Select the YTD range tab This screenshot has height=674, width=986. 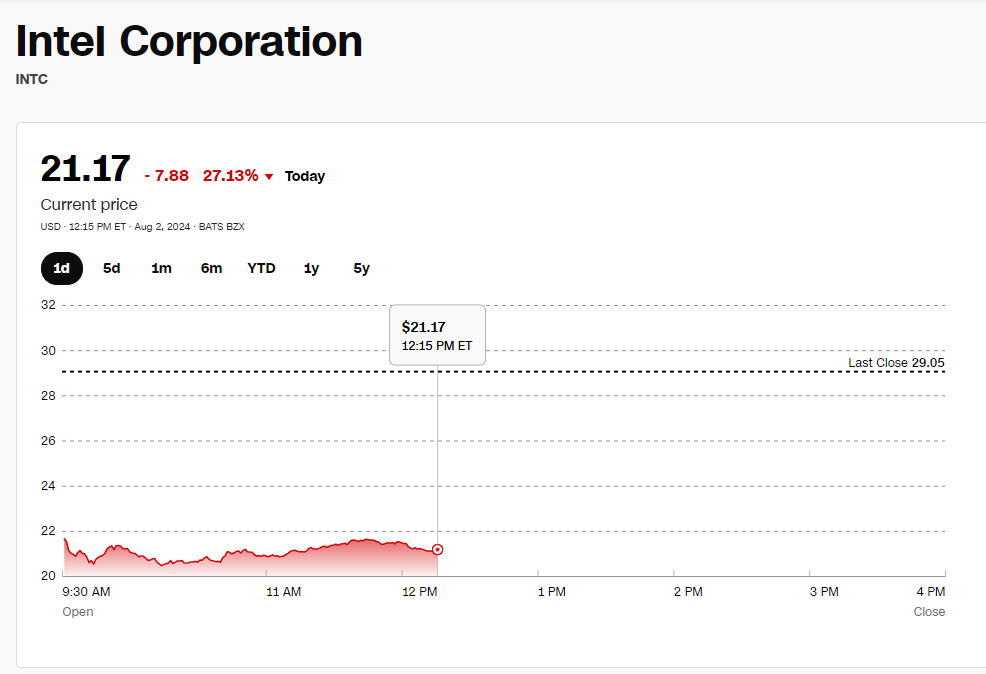tap(262, 268)
